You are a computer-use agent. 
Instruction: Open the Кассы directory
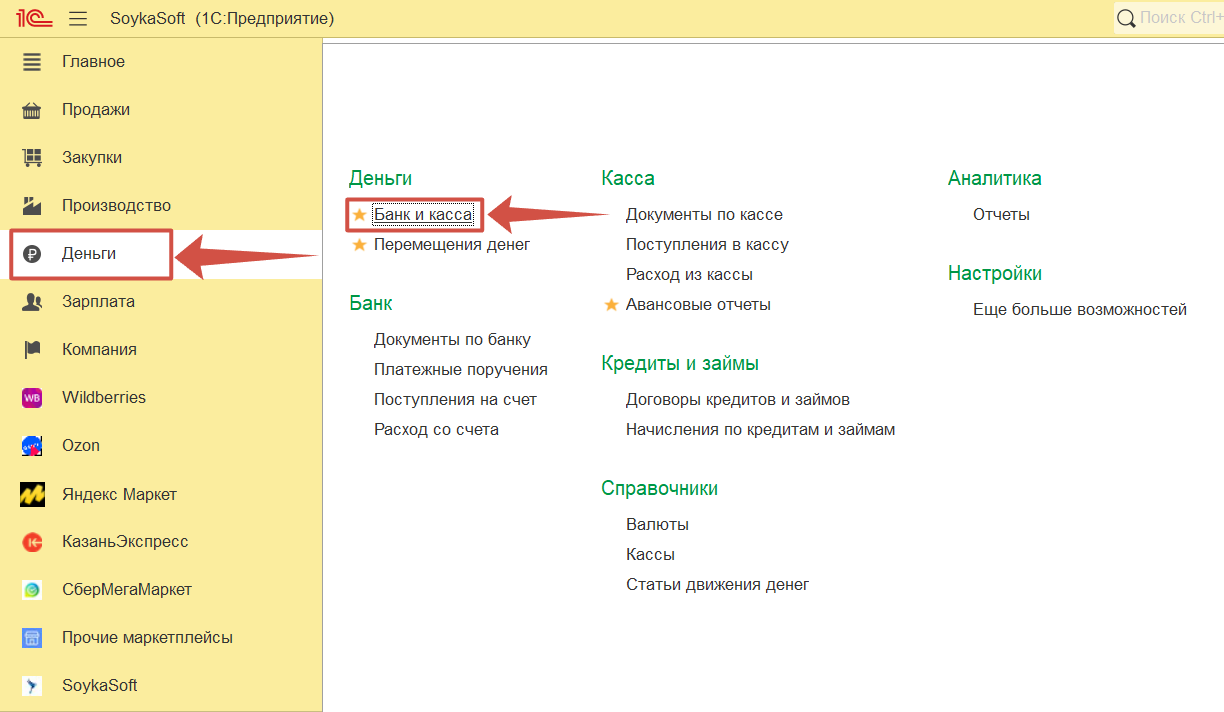(x=650, y=554)
